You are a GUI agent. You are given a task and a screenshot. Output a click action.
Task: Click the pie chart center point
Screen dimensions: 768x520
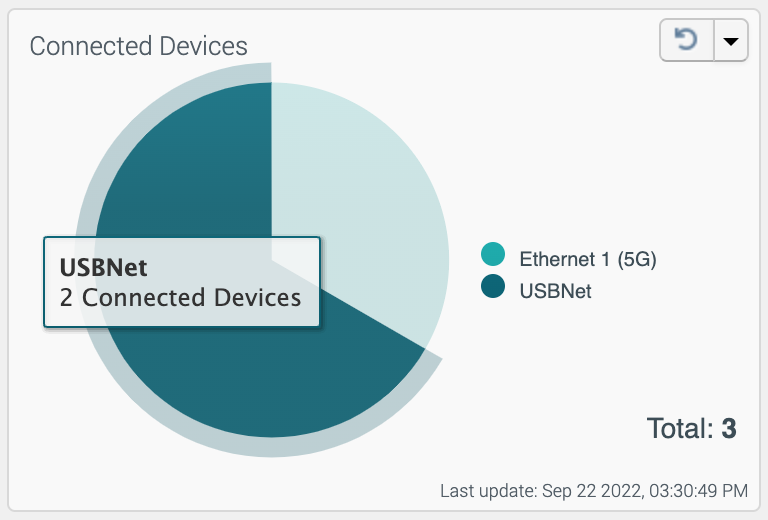point(271,259)
